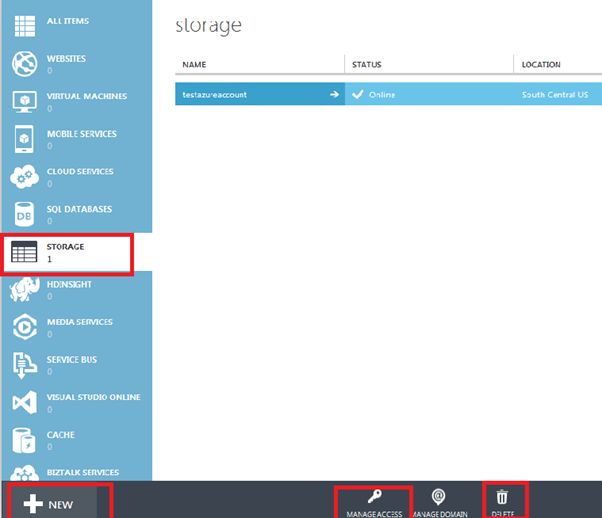
Task: Click the Delete trash can icon
Action: click(502, 496)
